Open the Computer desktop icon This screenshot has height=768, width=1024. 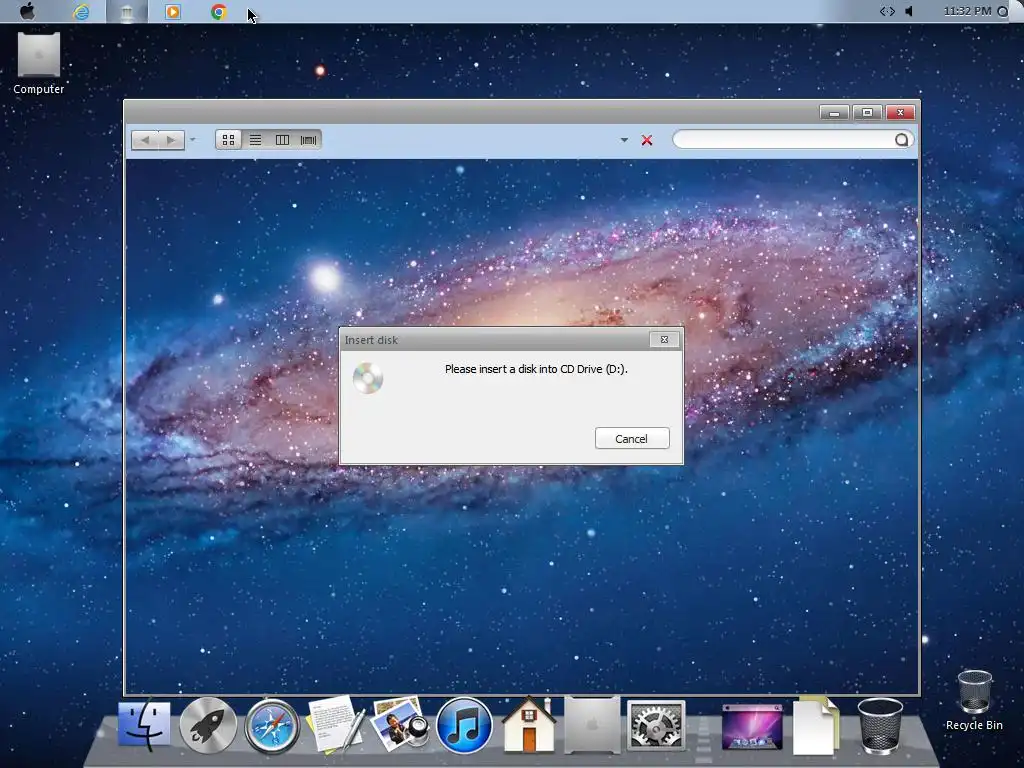pyautogui.click(x=39, y=64)
